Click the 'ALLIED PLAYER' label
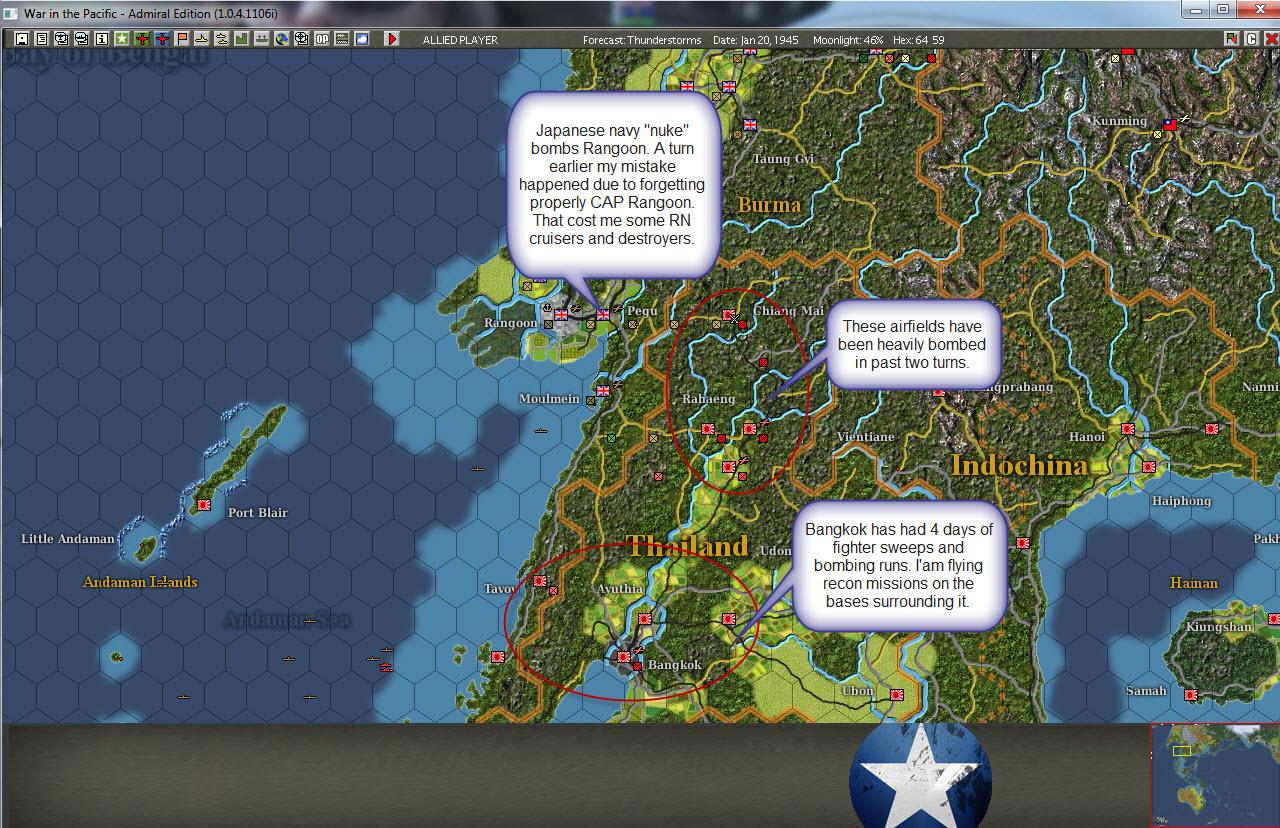 tap(460, 40)
